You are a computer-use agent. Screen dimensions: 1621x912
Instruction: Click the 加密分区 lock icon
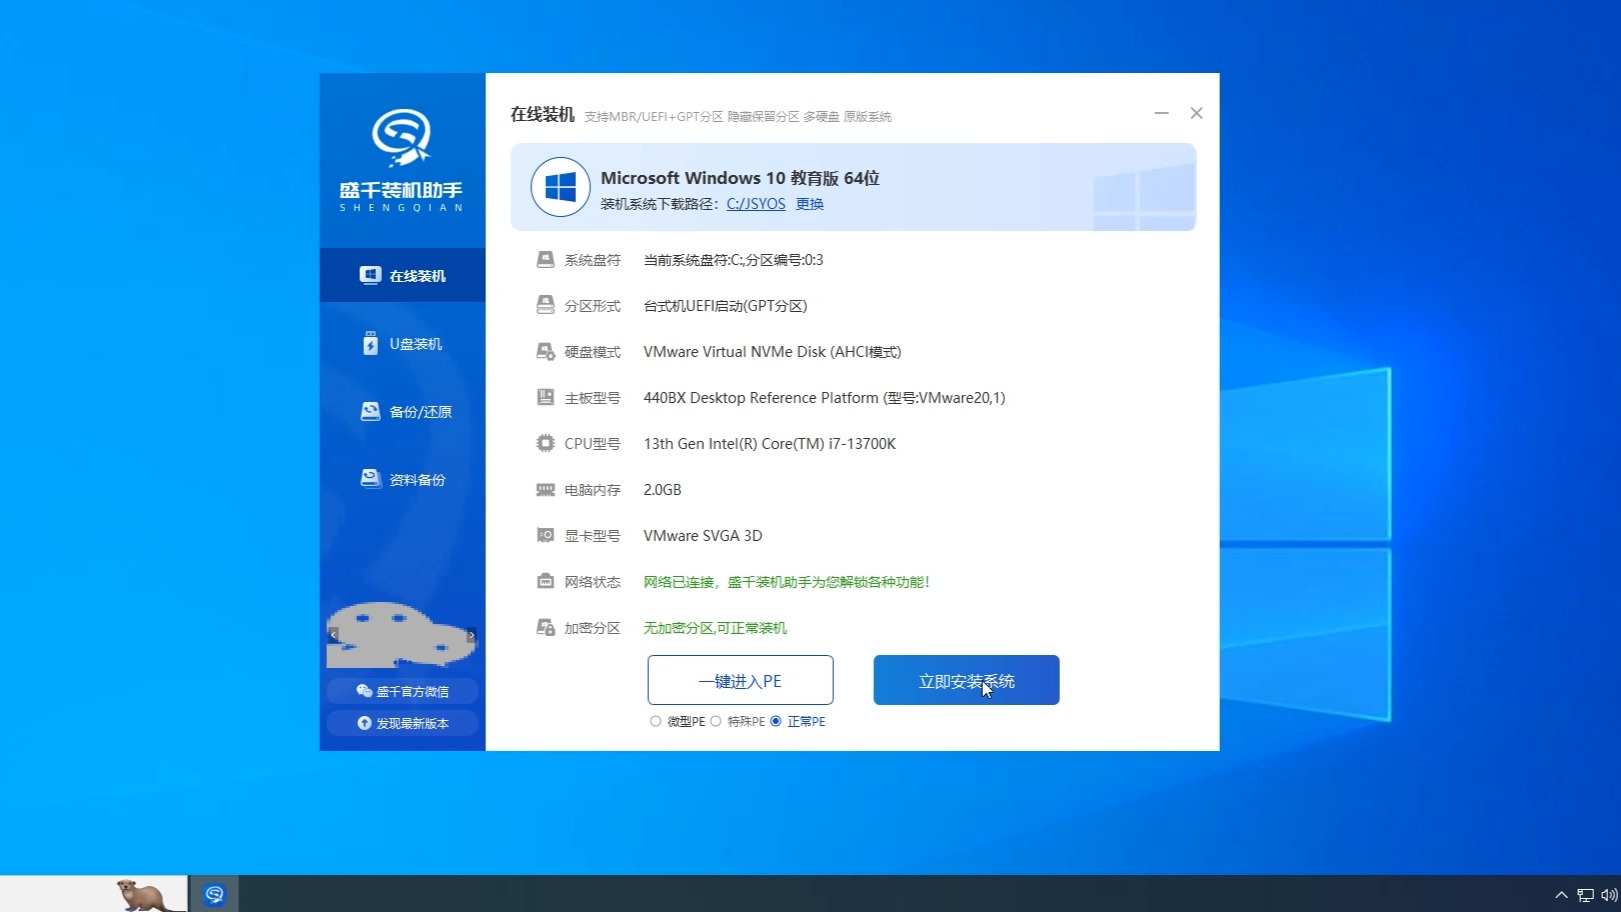(545, 628)
